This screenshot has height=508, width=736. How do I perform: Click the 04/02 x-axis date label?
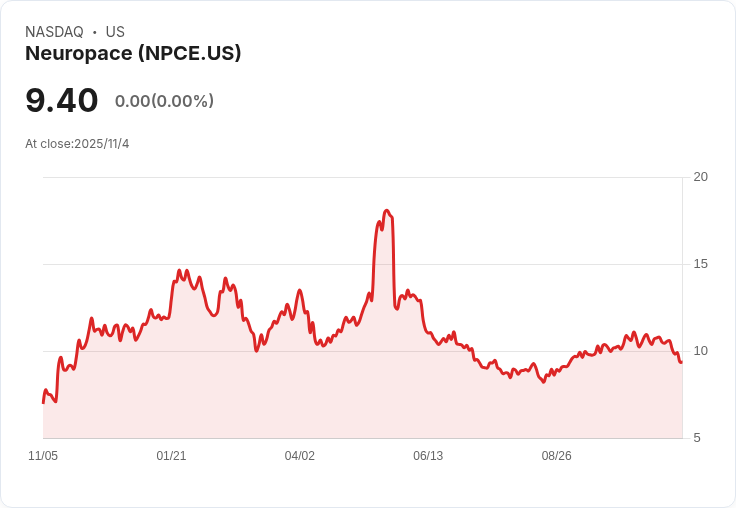pos(299,456)
